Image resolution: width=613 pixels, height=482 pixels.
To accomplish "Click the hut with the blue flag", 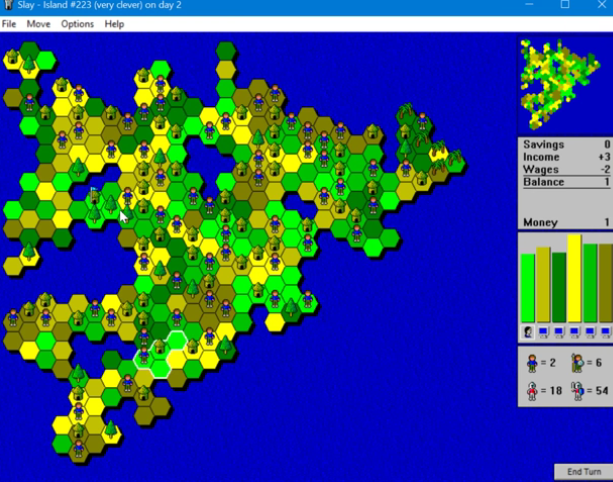I will 94,197.
